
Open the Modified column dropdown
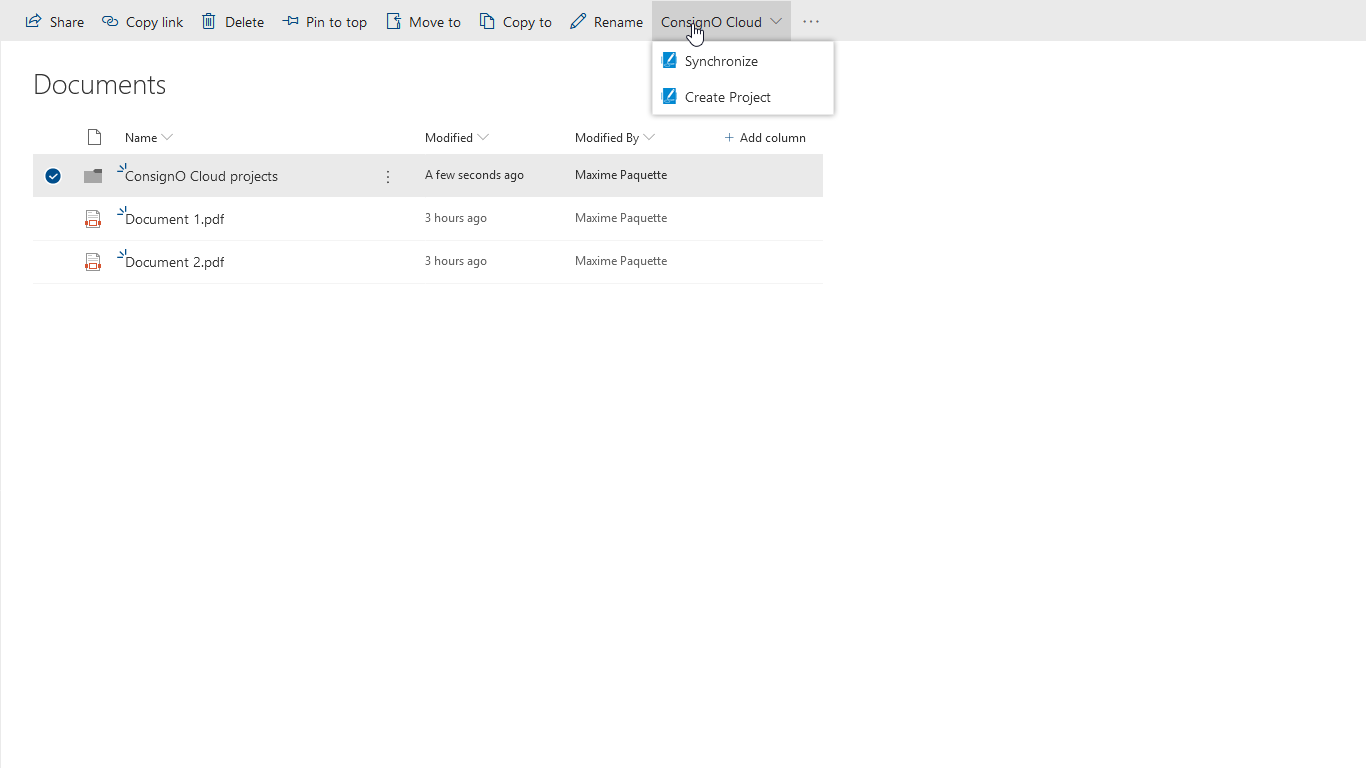click(483, 137)
